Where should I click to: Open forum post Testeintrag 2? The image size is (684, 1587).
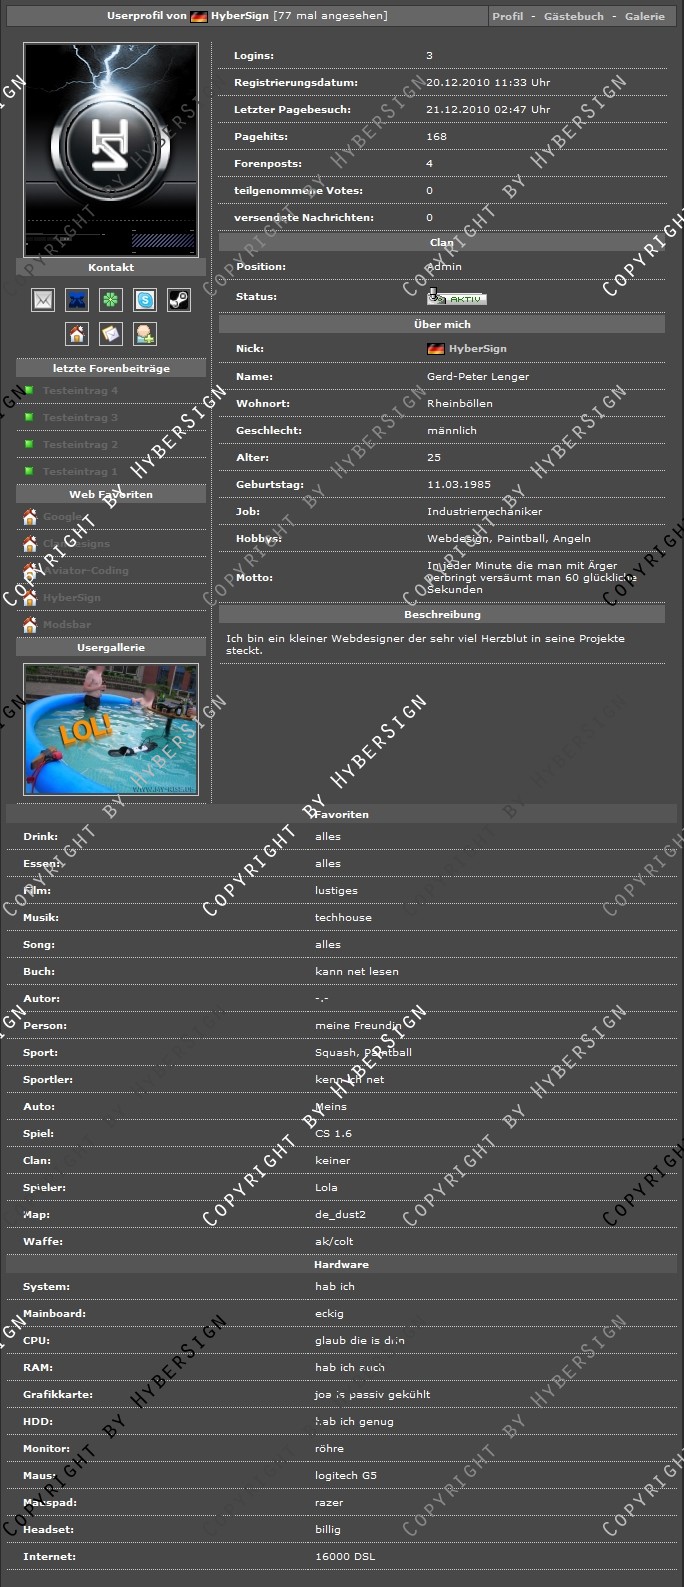pyautogui.click(x=80, y=445)
